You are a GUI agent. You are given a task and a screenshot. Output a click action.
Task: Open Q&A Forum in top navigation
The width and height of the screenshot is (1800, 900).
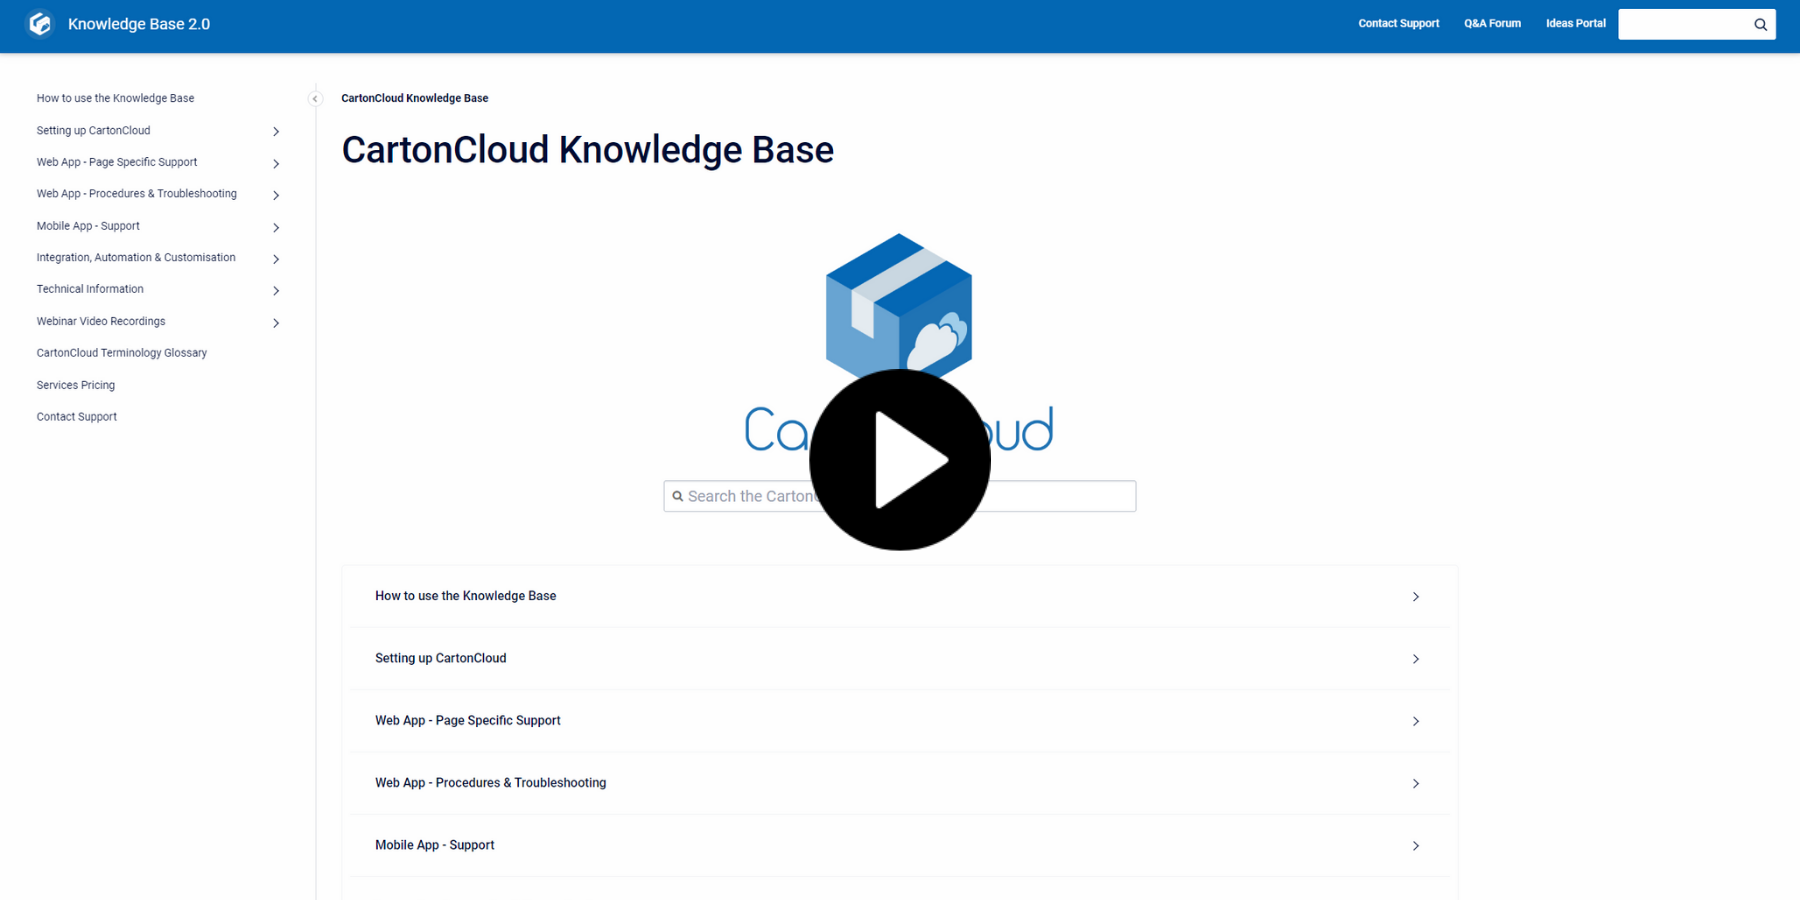click(x=1492, y=23)
